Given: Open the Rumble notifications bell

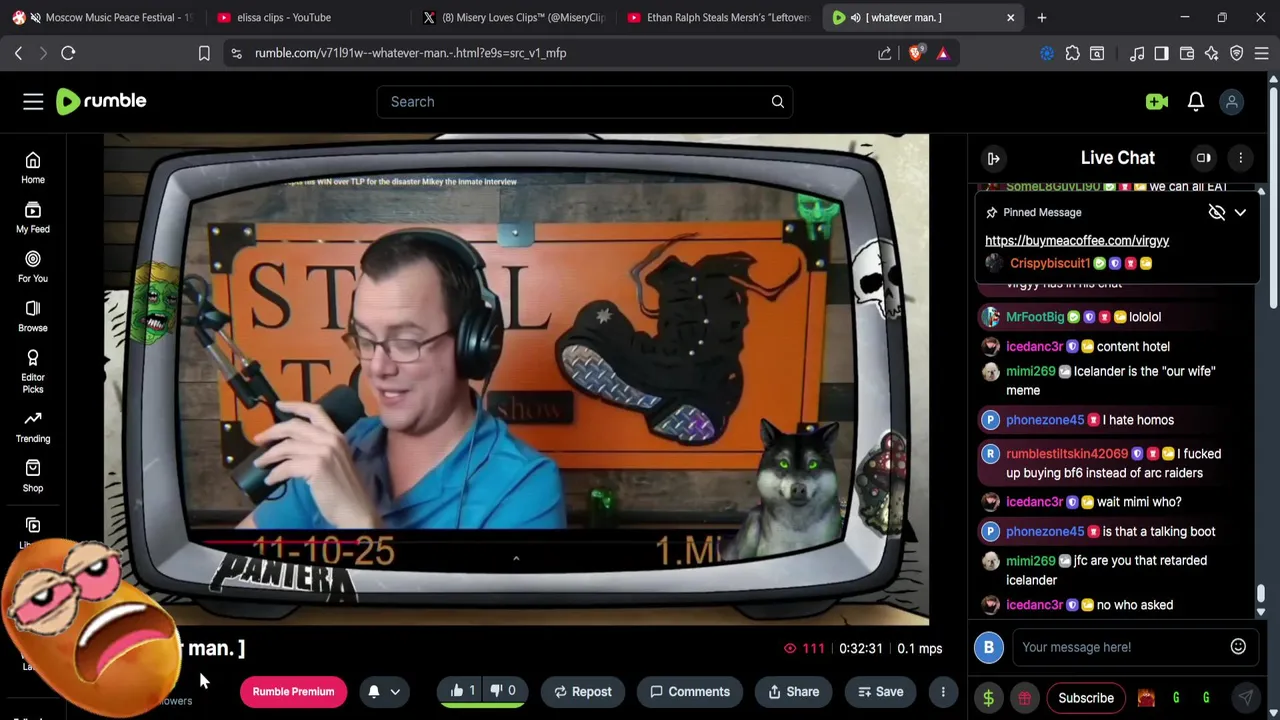Looking at the screenshot, I should tap(1195, 101).
